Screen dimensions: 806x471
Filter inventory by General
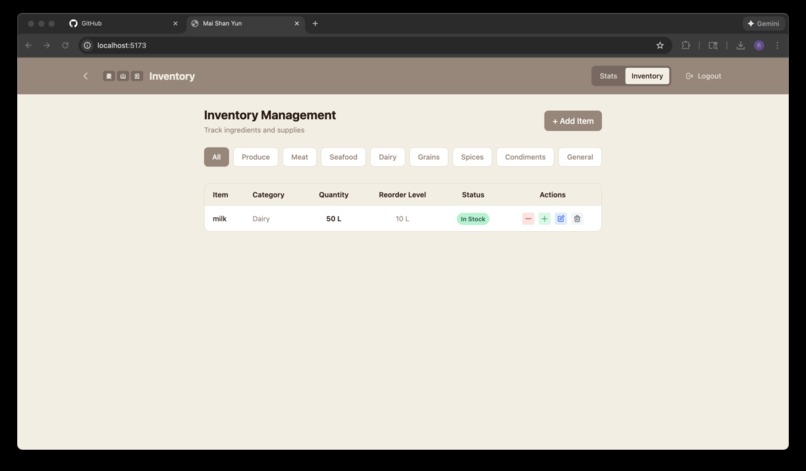(x=580, y=157)
